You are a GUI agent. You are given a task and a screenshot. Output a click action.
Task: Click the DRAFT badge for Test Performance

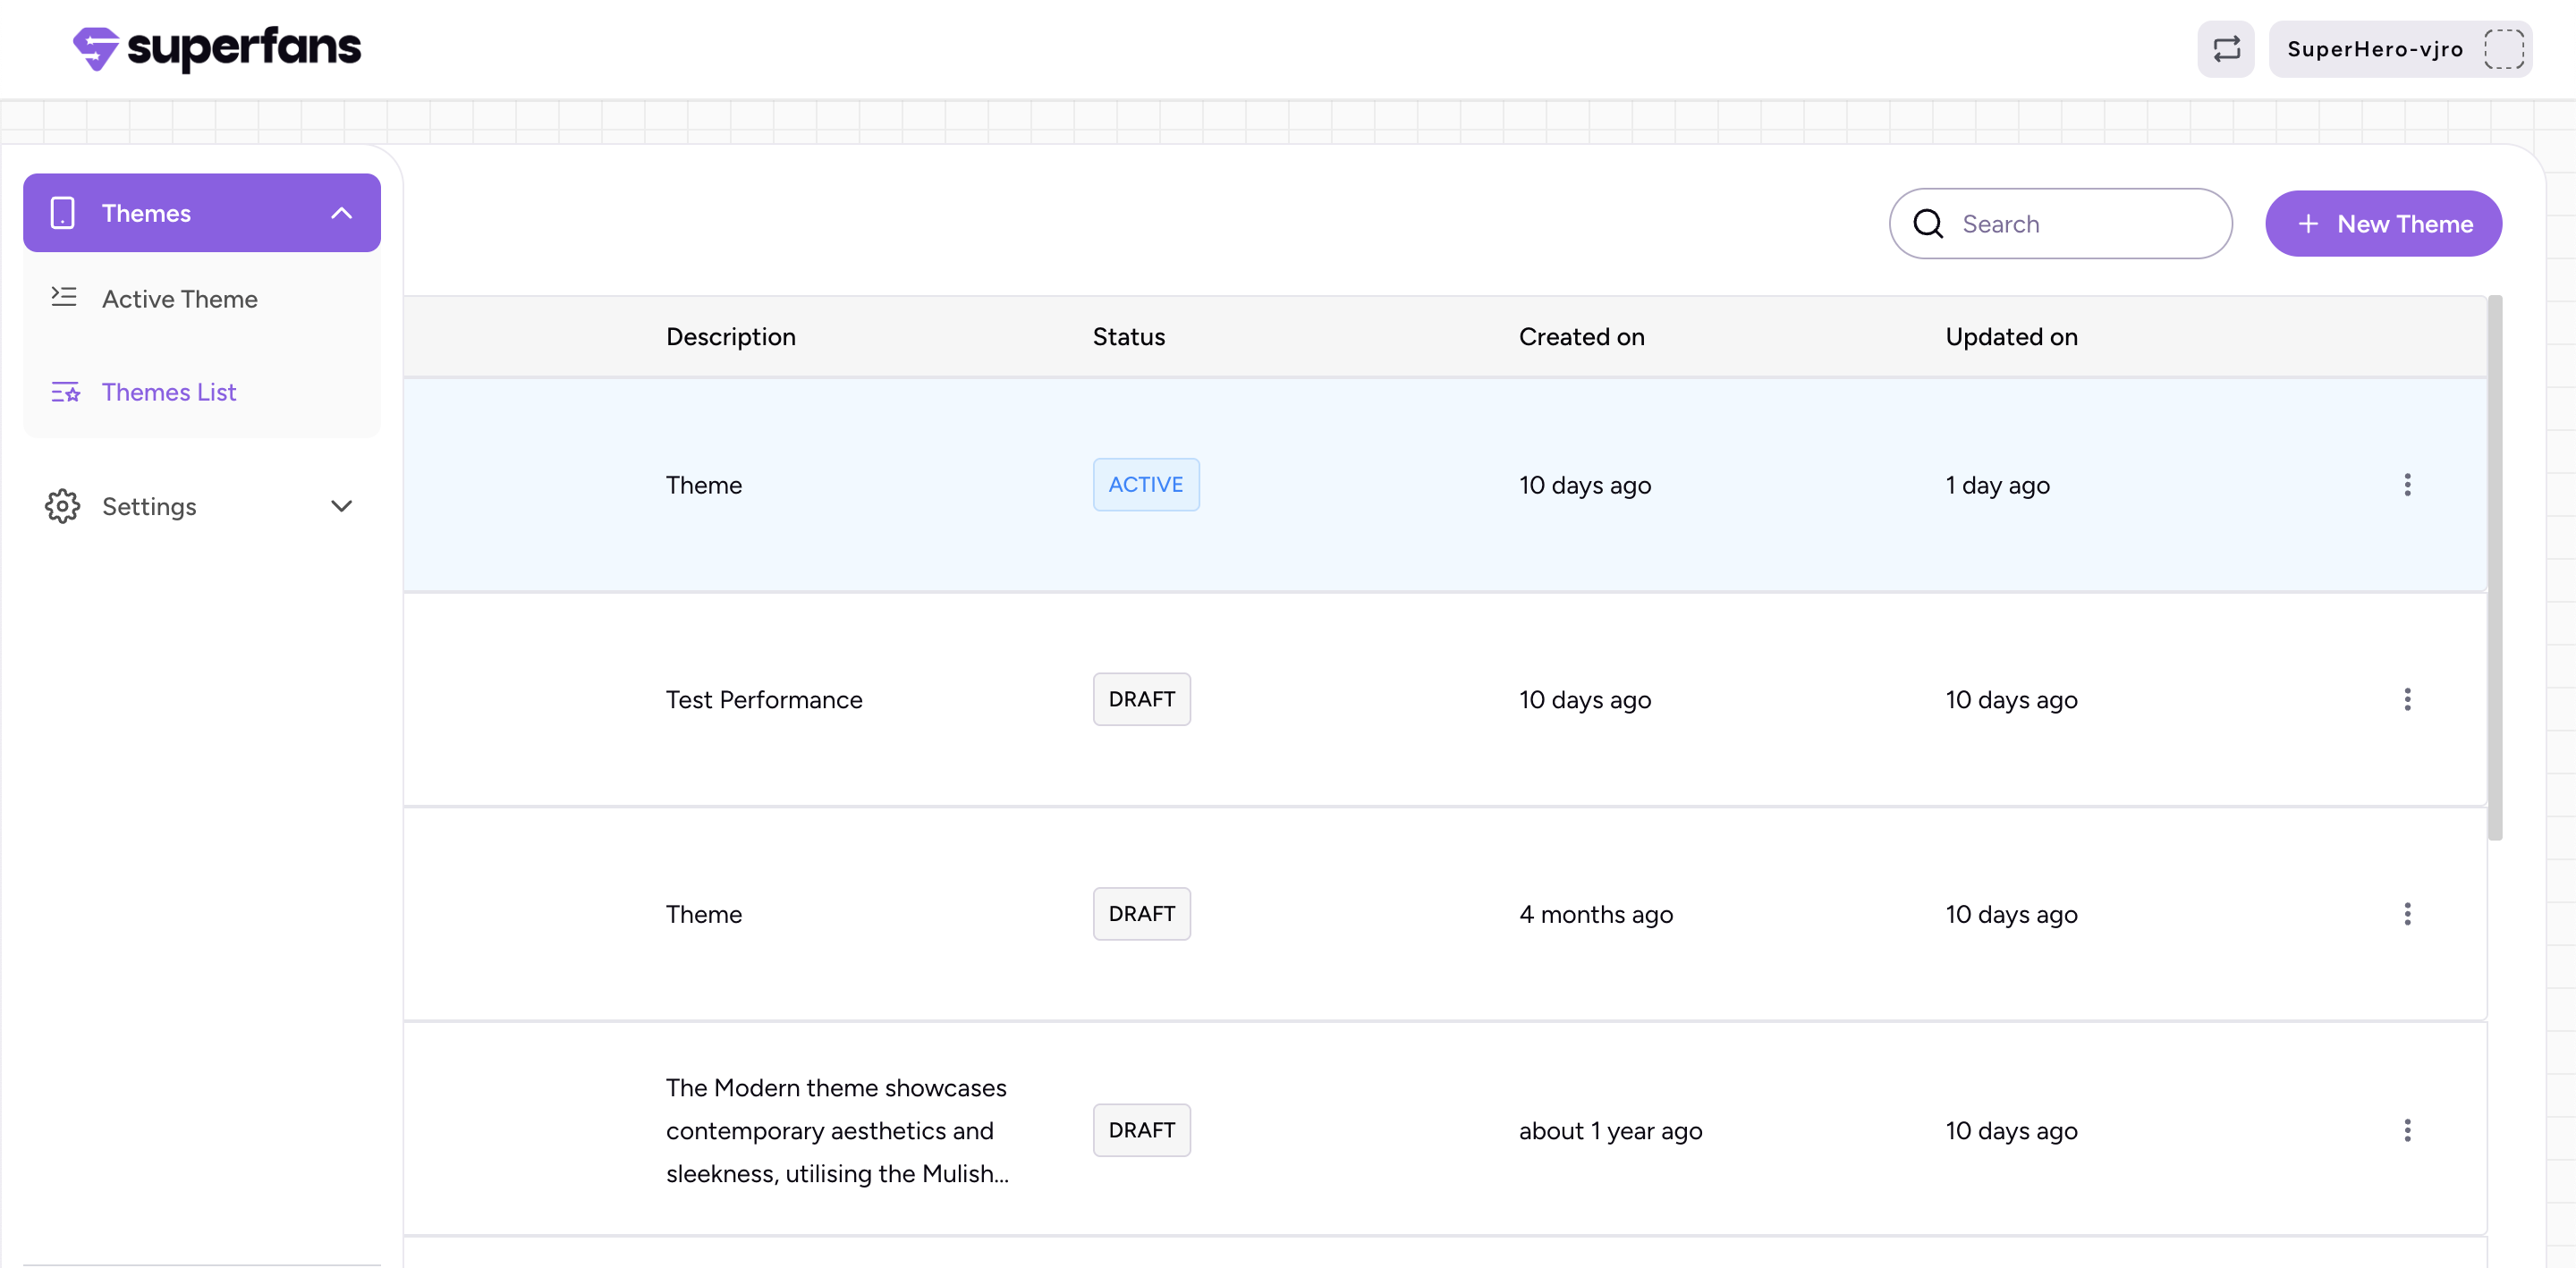[x=1141, y=699]
